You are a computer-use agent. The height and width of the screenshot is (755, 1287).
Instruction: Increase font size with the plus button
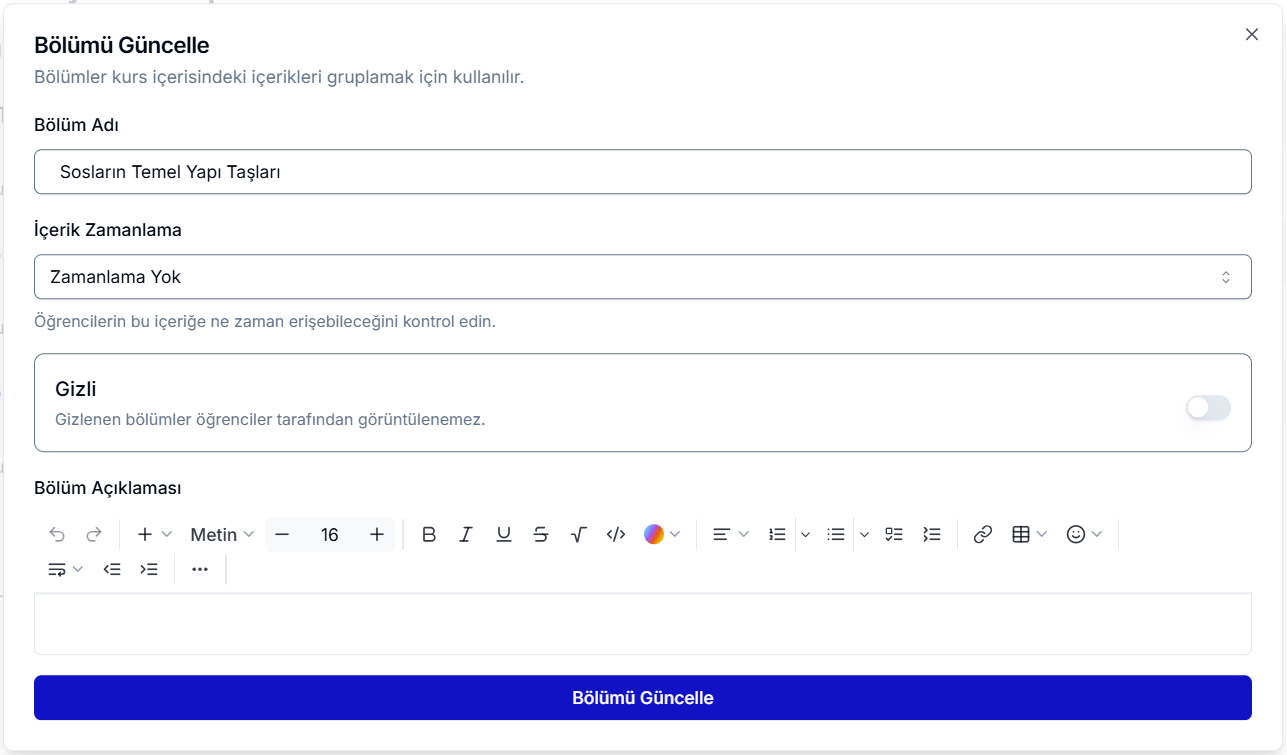(377, 535)
